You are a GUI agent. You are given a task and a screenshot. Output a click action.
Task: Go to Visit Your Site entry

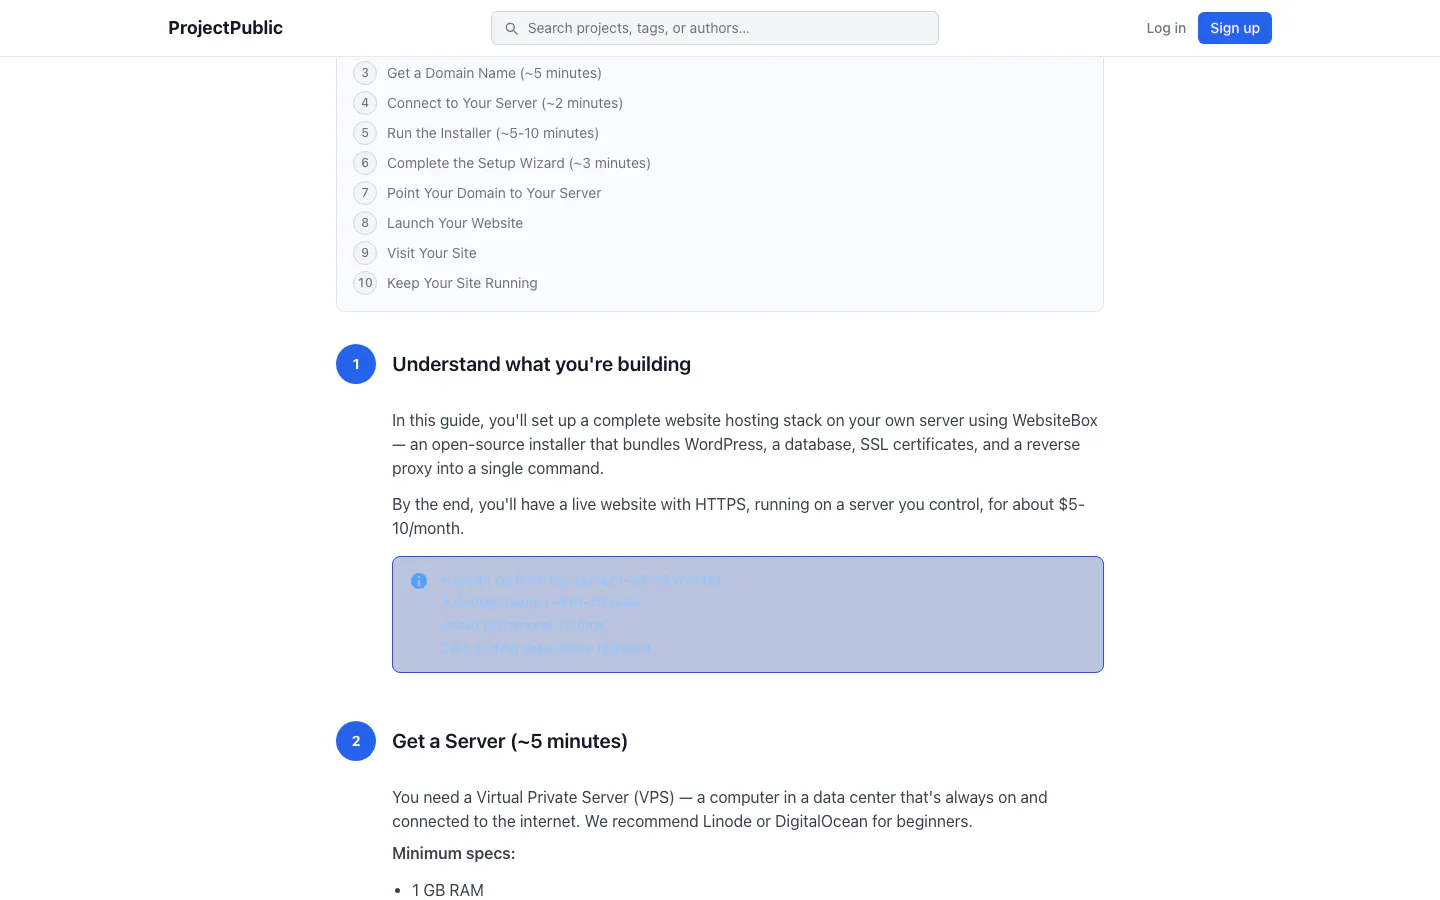click(432, 253)
